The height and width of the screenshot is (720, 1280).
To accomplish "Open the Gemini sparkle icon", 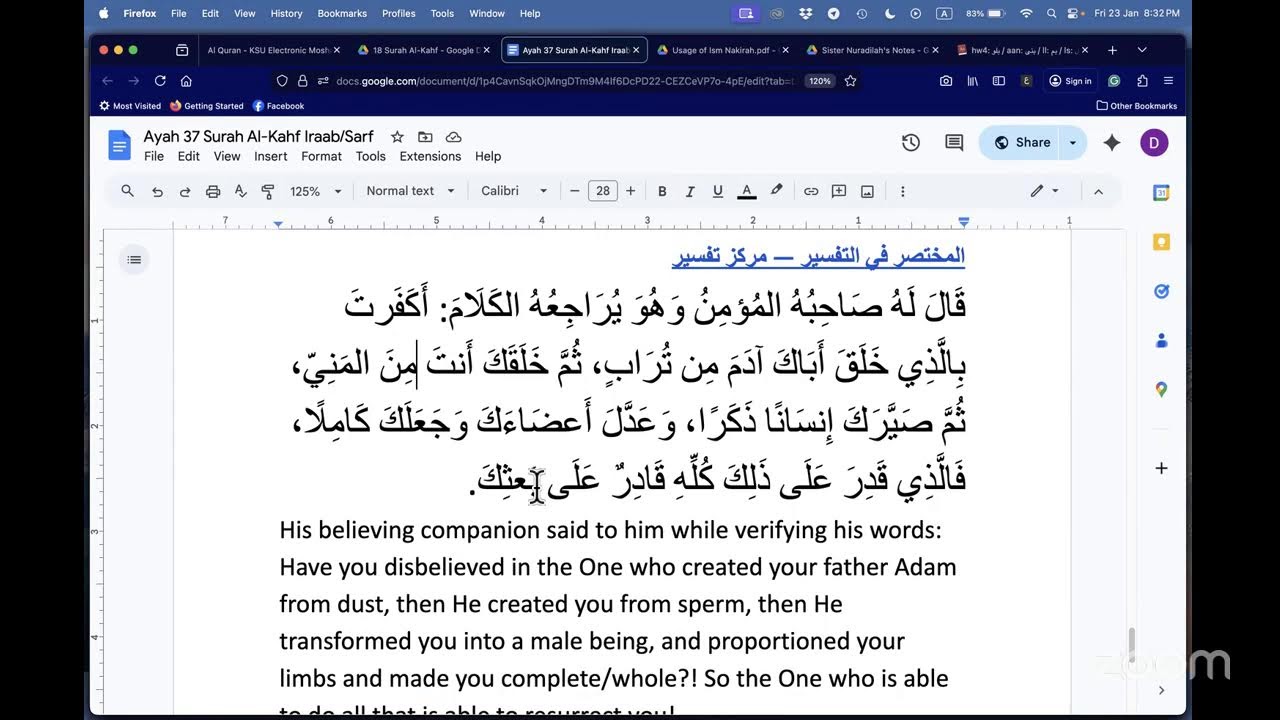I will click(1112, 143).
